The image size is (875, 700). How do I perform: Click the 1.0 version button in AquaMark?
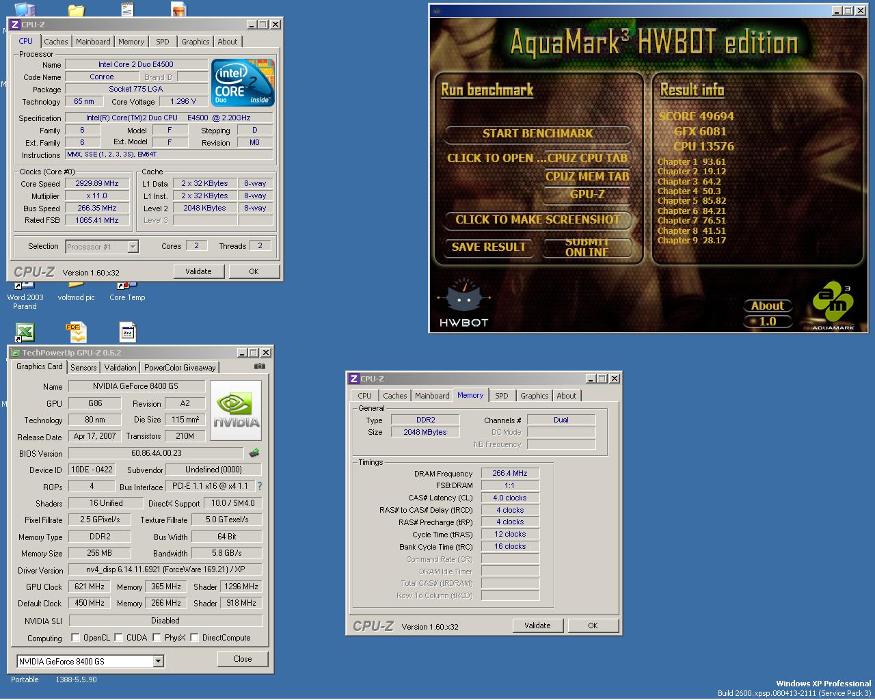coord(767,321)
